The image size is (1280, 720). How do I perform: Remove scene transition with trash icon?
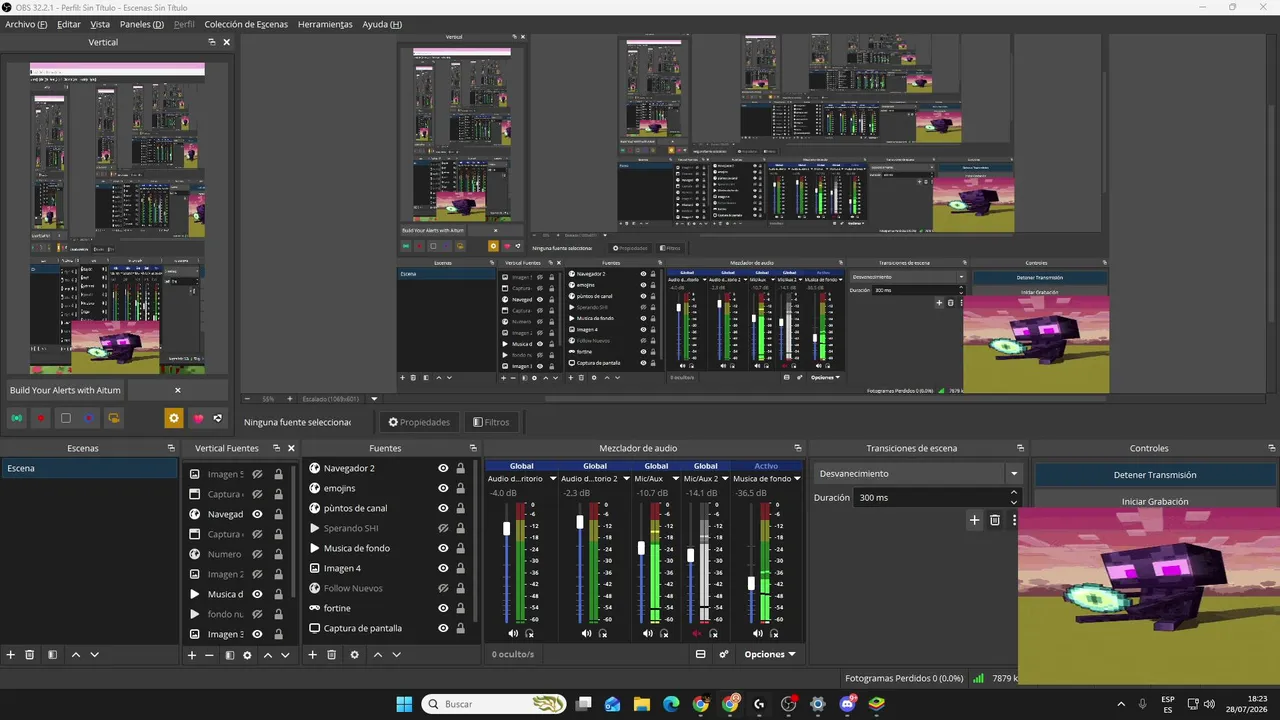pyautogui.click(x=995, y=520)
